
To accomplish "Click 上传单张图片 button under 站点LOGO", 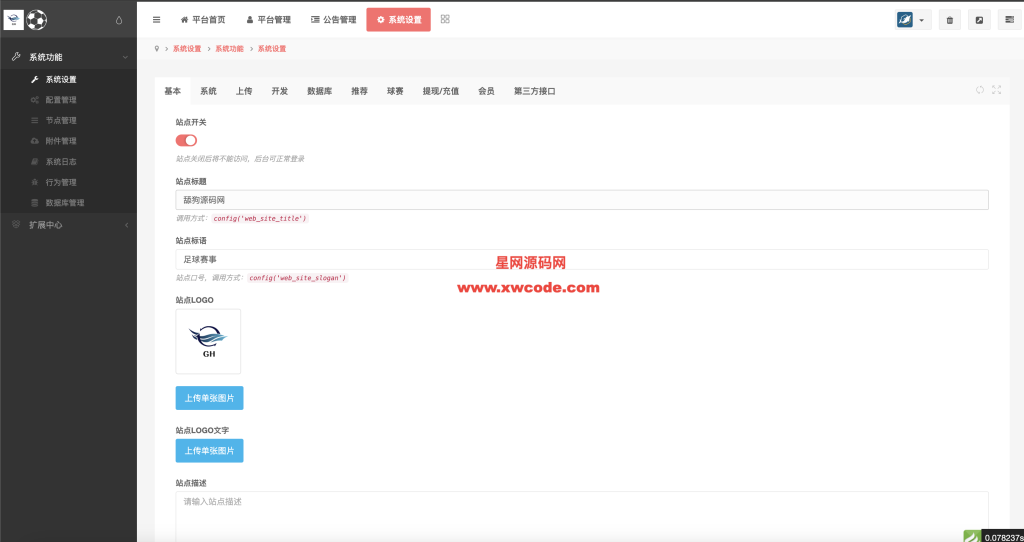I will (x=209, y=398).
